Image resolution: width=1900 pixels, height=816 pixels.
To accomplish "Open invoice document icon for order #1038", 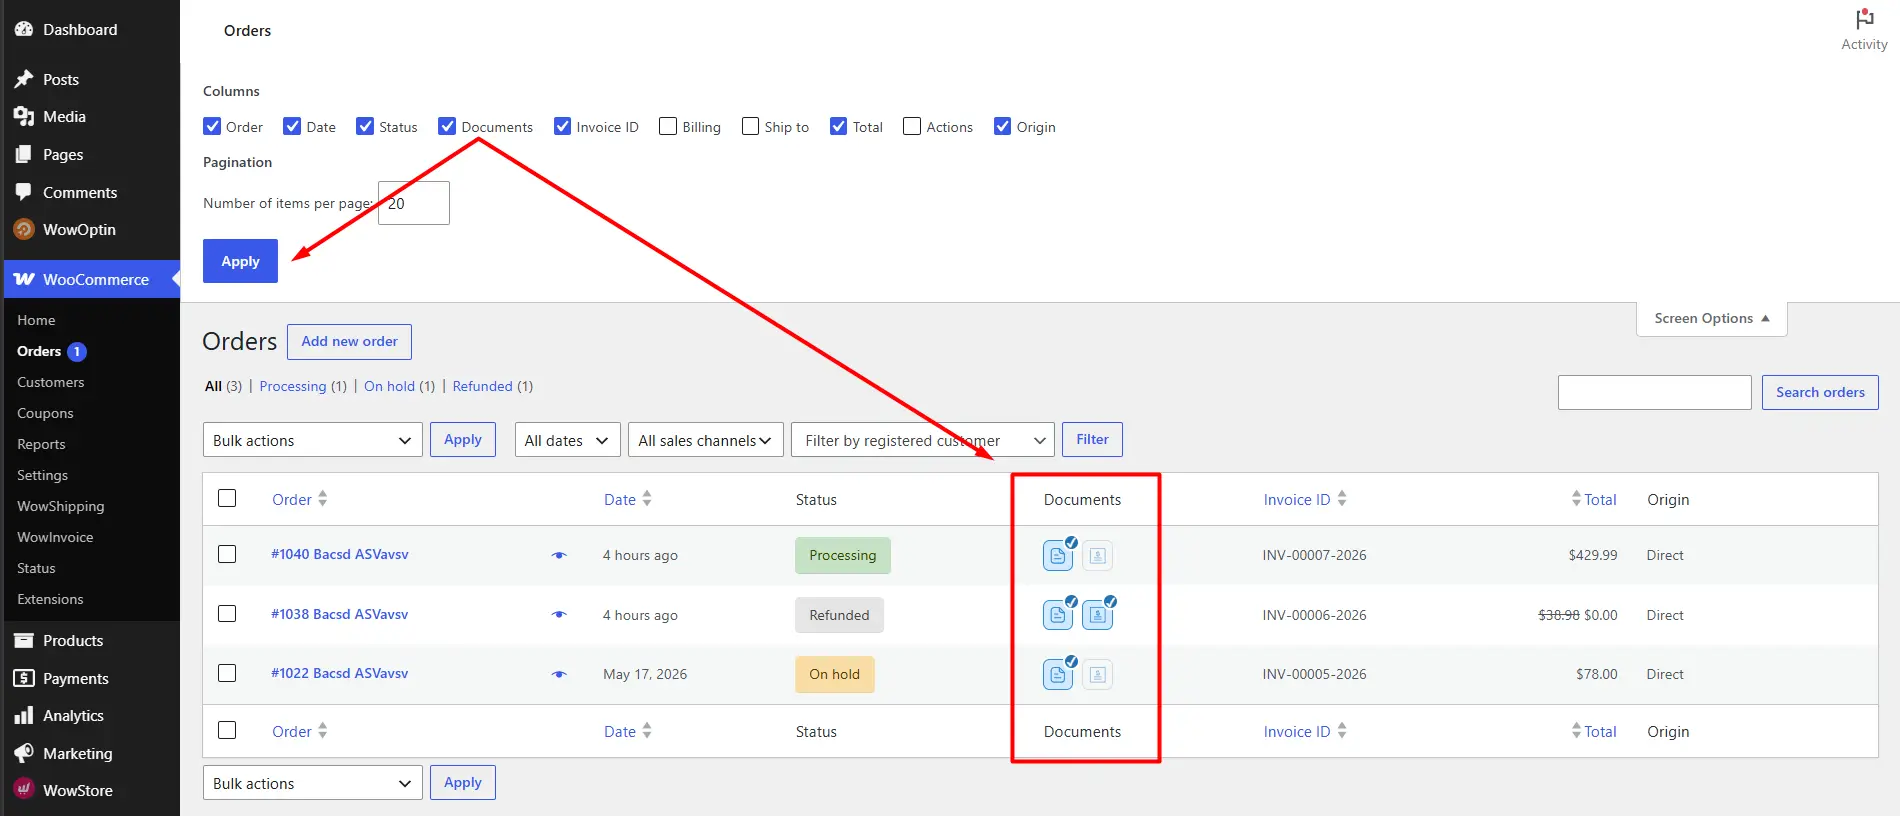I will [1058, 615].
